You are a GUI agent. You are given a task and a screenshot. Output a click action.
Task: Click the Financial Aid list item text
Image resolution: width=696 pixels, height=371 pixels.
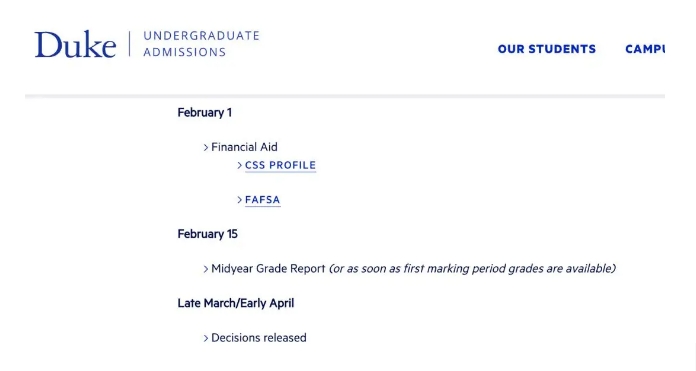pos(244,147)
